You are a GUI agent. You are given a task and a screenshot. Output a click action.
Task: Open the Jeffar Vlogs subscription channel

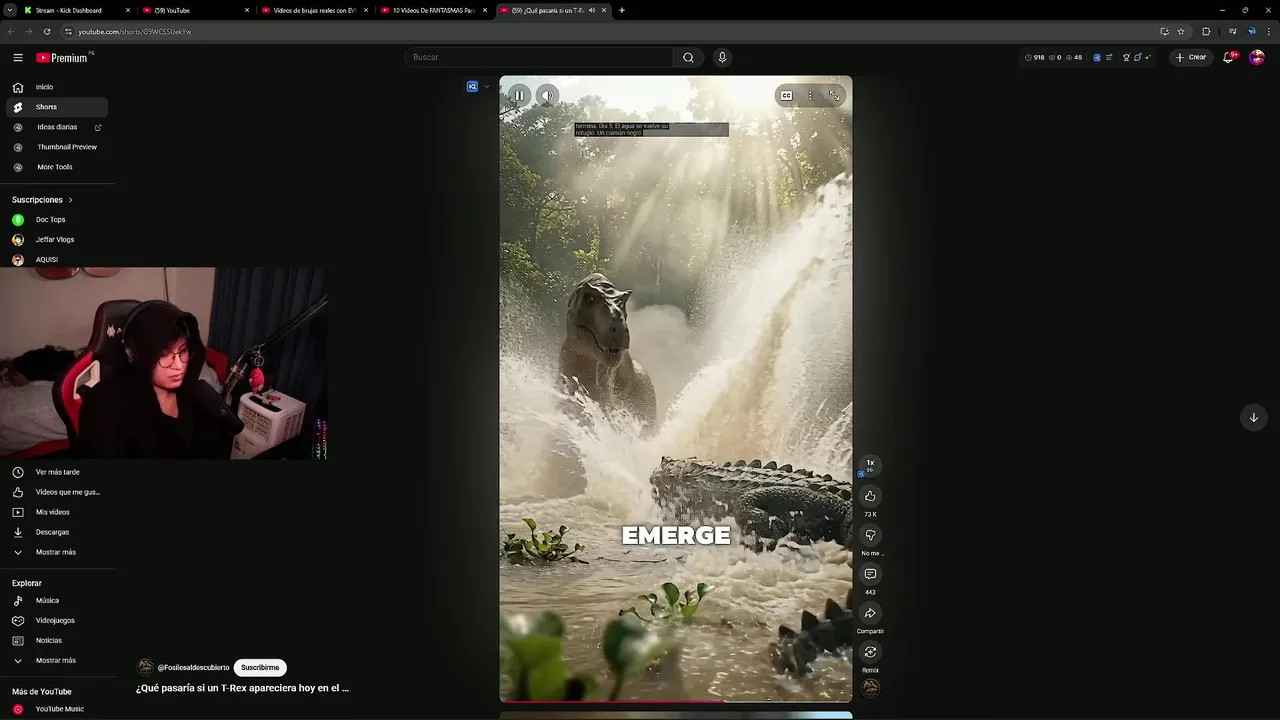coord(57,239)
